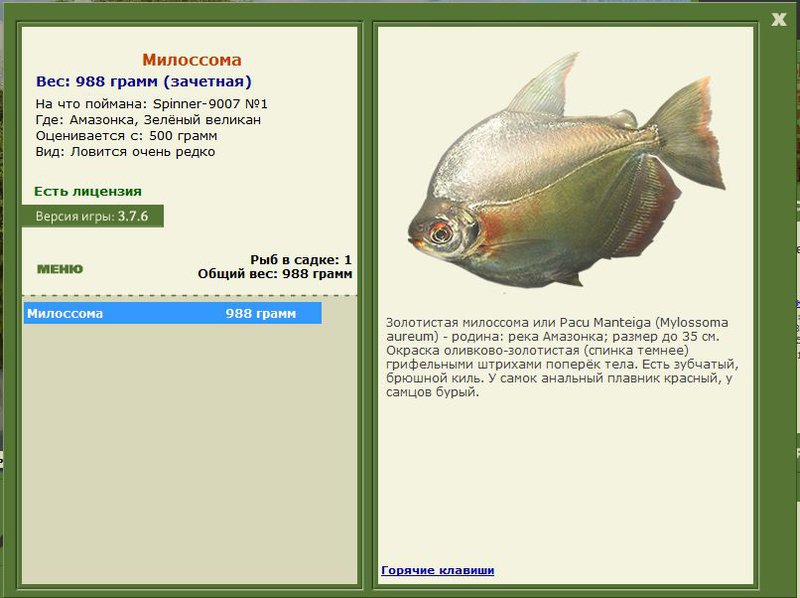Click the Милоссома fish picture
This screenshot has height=598, width=800.
pyautogui.click(x=566, y=171)
